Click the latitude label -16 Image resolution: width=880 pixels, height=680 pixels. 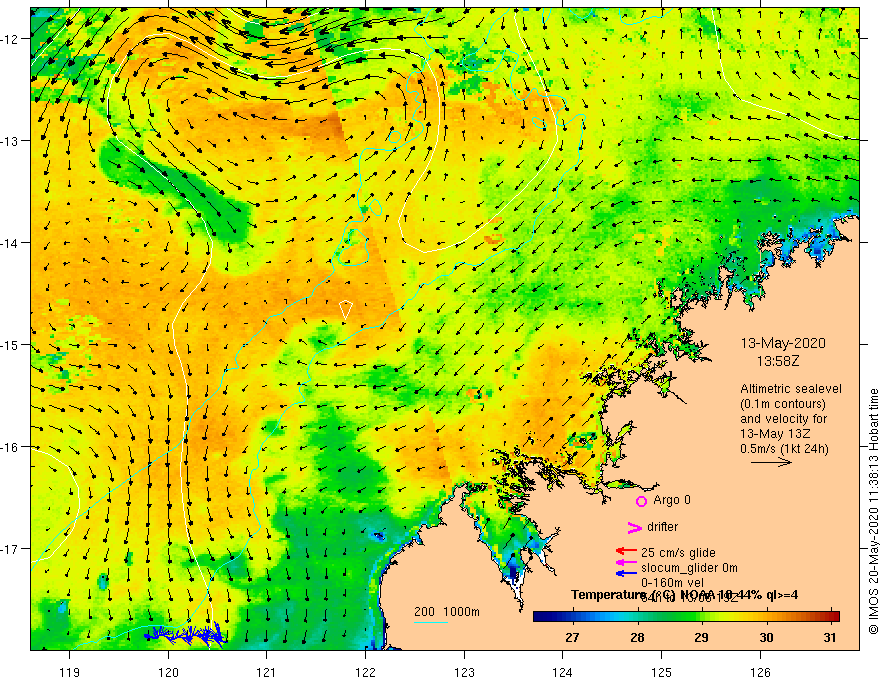pyautogui.click(x=10, y=447)
